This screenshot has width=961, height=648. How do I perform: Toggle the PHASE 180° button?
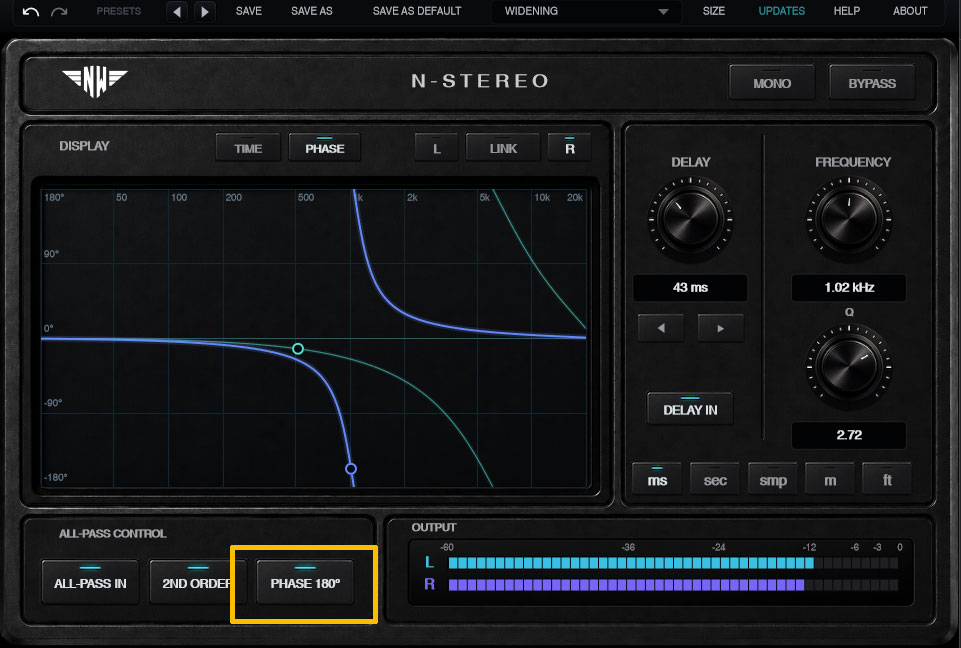(305, 582)
